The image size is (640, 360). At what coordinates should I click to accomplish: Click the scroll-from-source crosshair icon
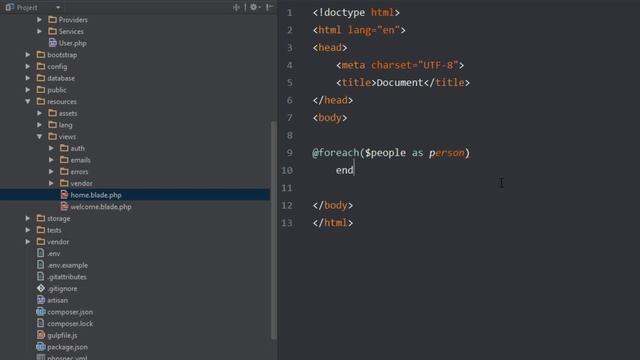click(236, 7)
